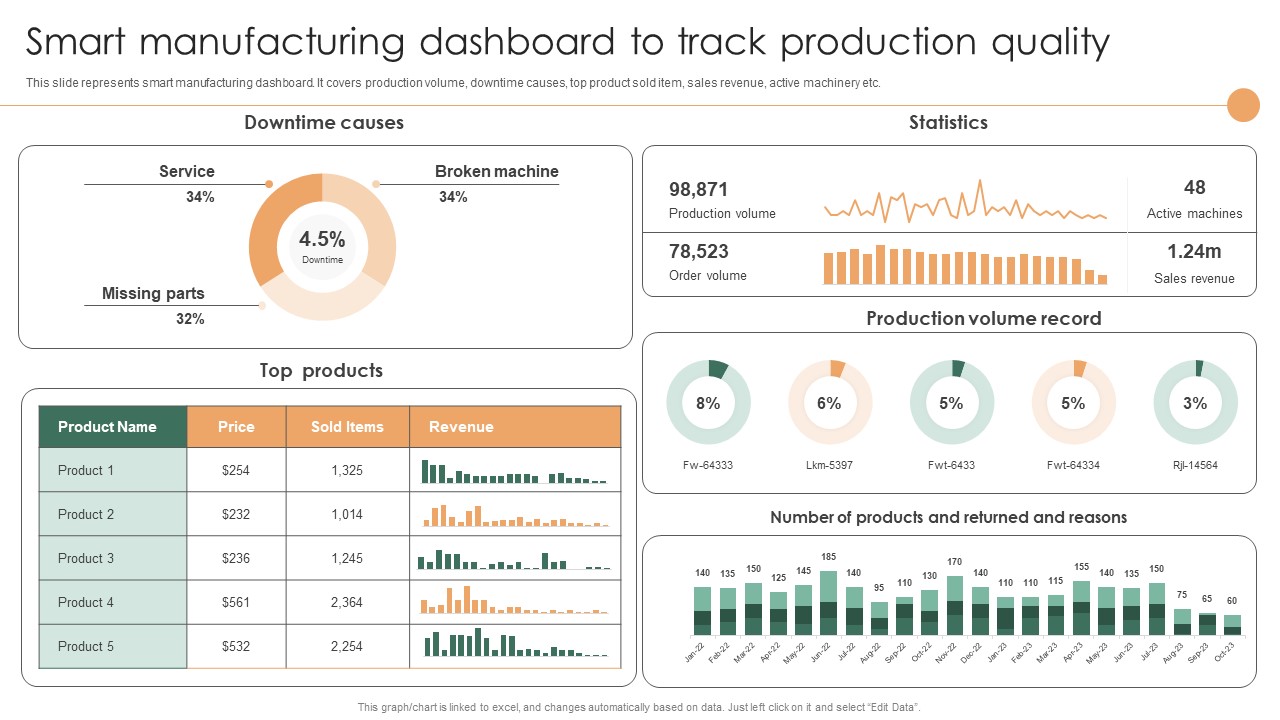
Task: Select the 4.5% Downtime donut center
Action: pos(322,246)
